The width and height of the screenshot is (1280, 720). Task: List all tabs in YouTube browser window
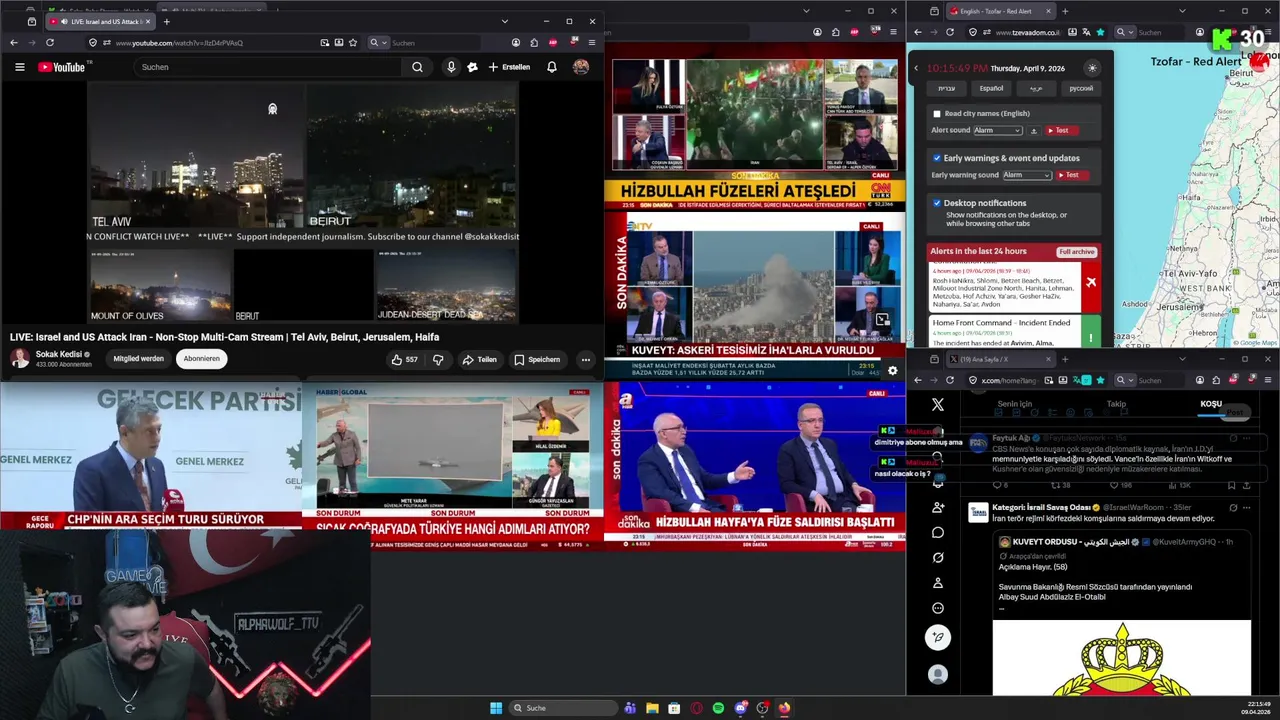(505, 21)
